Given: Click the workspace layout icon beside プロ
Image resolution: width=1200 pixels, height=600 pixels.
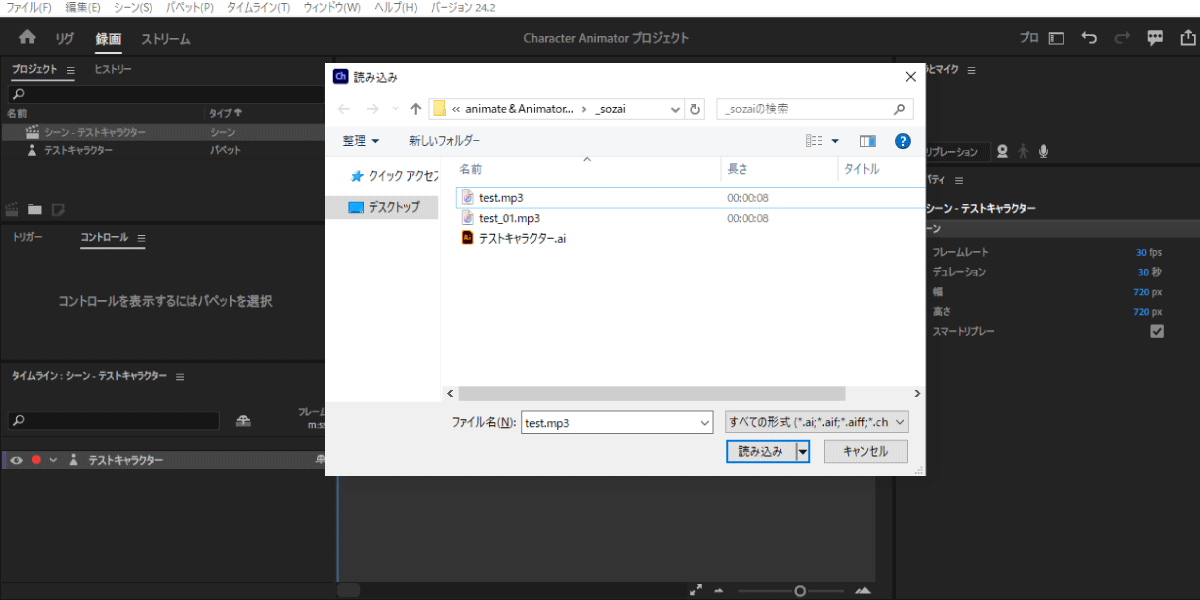Looking at the screenshot, I should (x=1057, y=38).
